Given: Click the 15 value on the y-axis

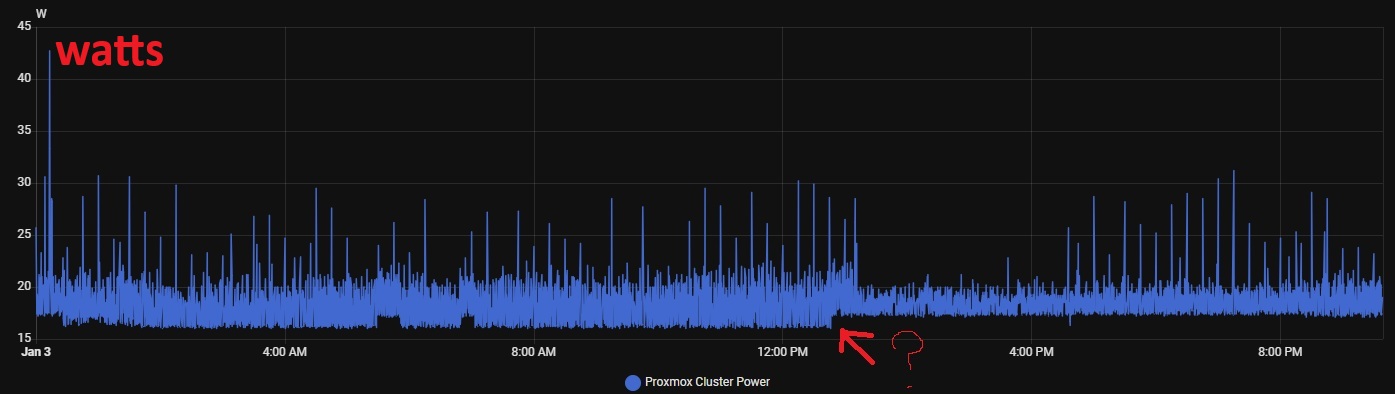Looking at the screenshot, I should pyautogui.click(x=24, y=337).
